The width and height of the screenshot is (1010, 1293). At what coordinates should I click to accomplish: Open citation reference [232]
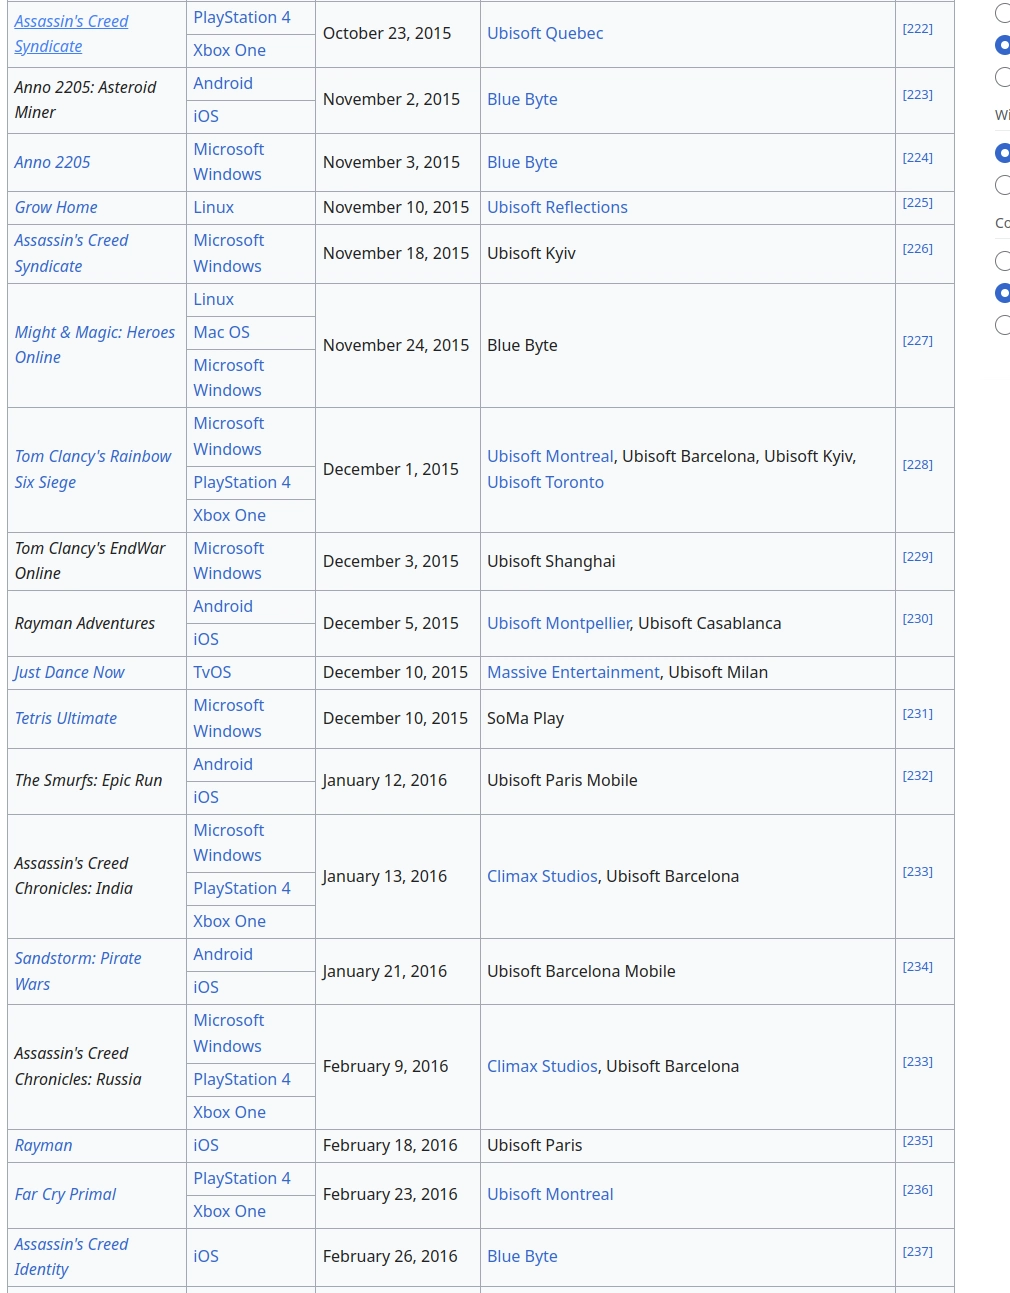point(917,775)
